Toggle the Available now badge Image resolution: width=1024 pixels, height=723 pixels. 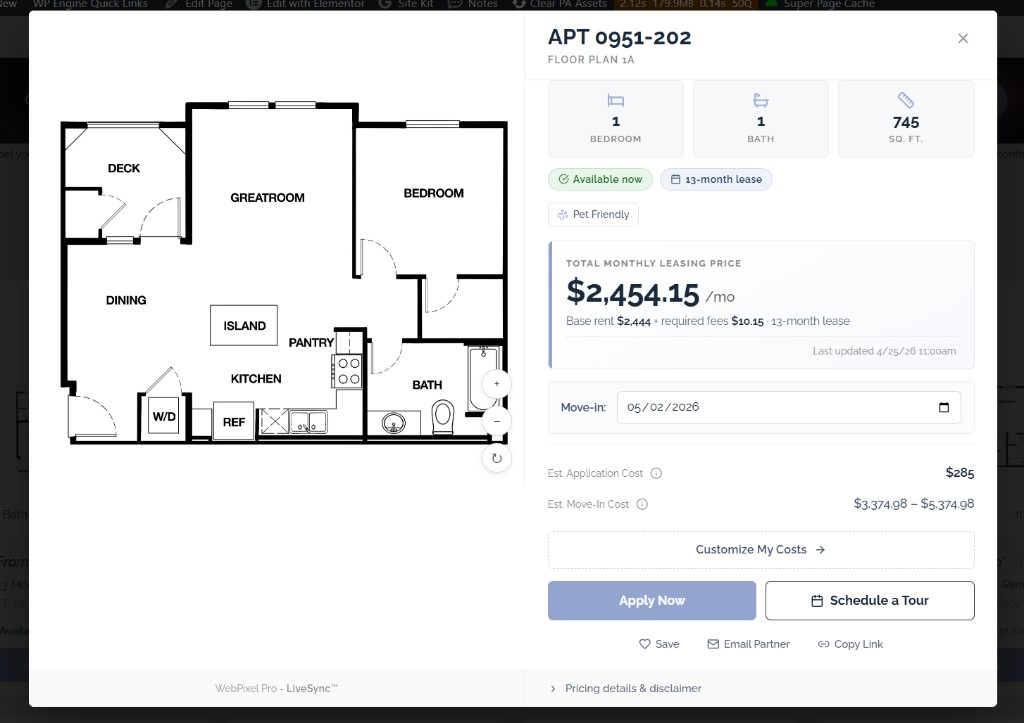click(600, 179)
